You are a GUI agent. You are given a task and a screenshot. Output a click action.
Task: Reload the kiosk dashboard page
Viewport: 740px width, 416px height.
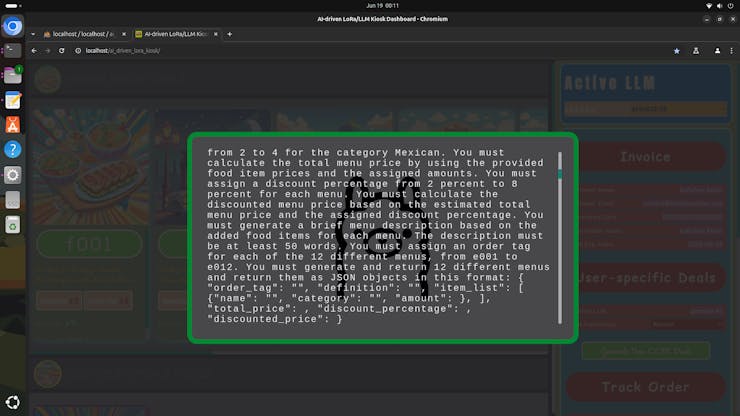[61, 51]
